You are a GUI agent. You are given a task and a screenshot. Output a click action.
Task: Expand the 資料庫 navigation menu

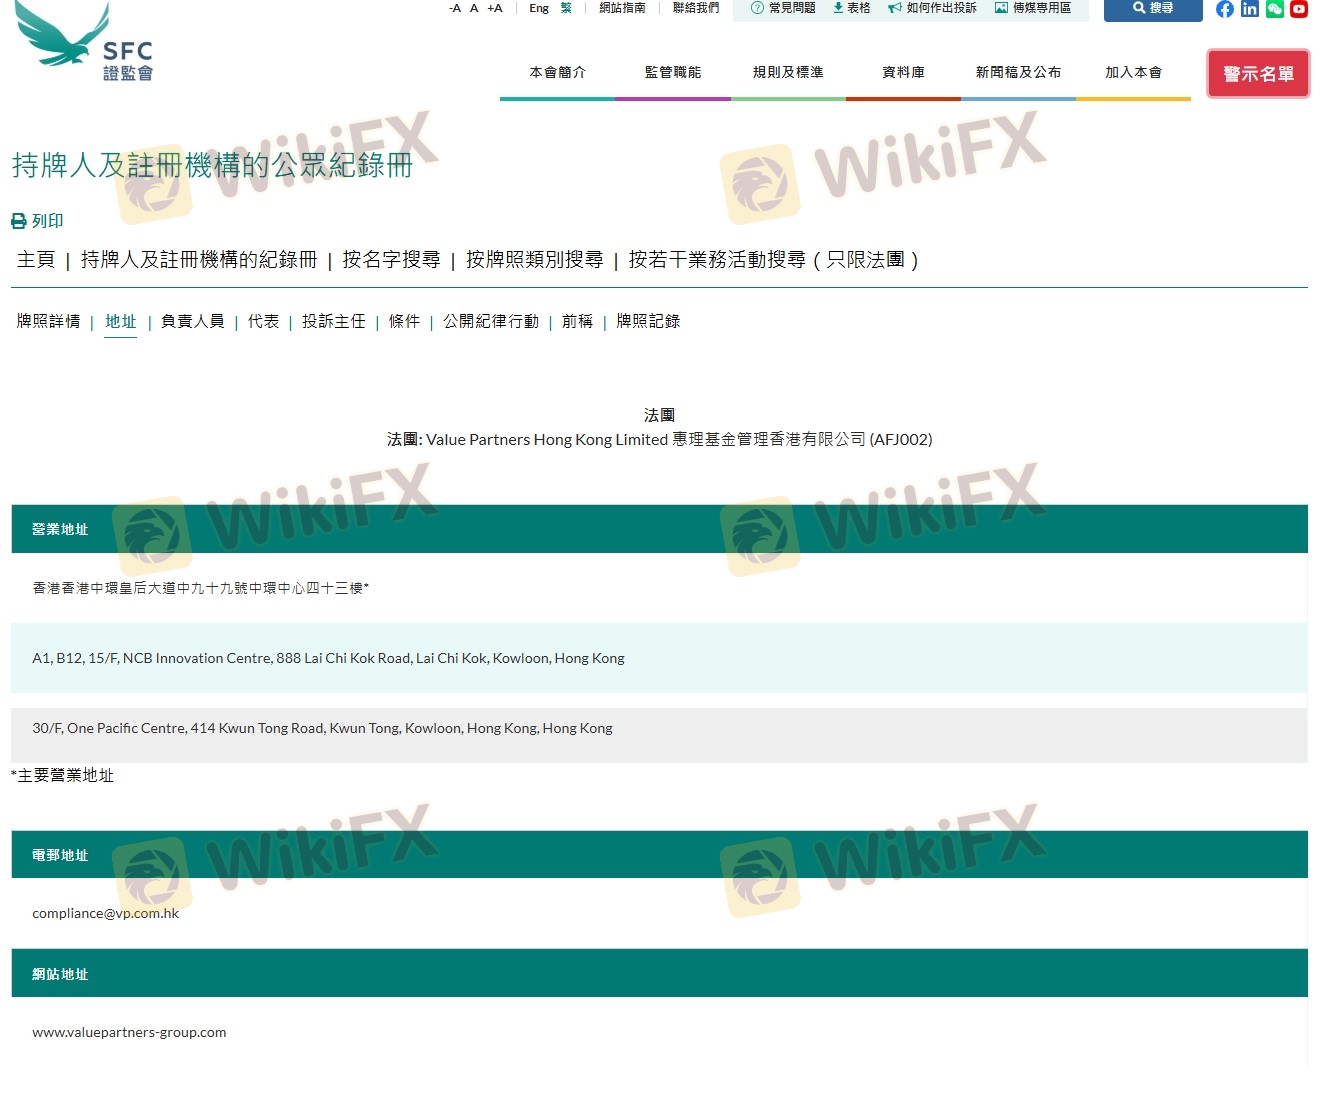903,72
